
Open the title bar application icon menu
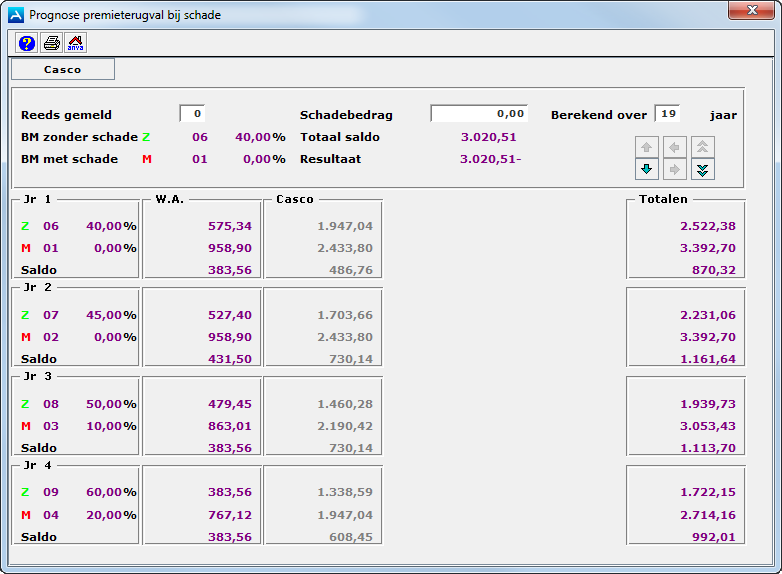[15, 15]
